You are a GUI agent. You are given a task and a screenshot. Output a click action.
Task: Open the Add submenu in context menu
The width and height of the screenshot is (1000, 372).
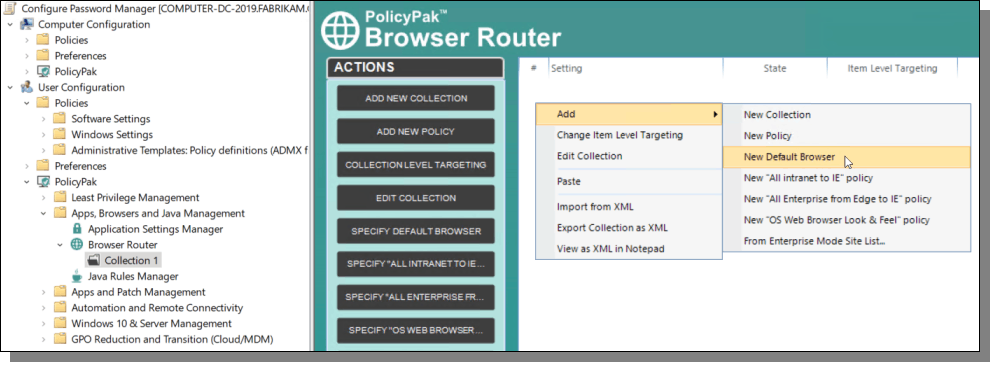tap(629, 114)
